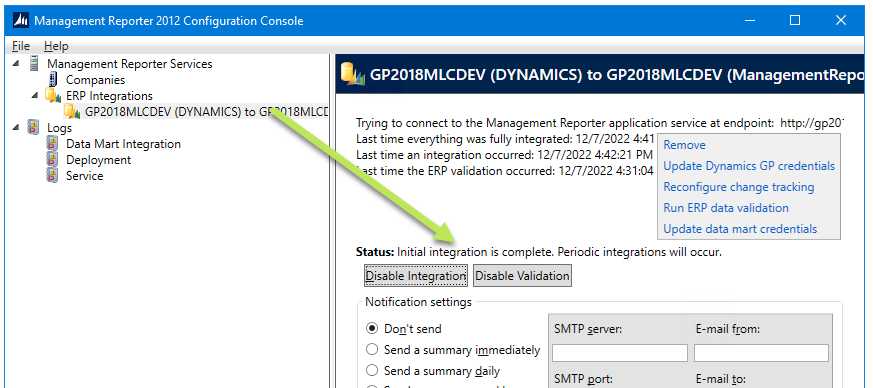Maximize the Configuration Console window

(x=795, y=21)
